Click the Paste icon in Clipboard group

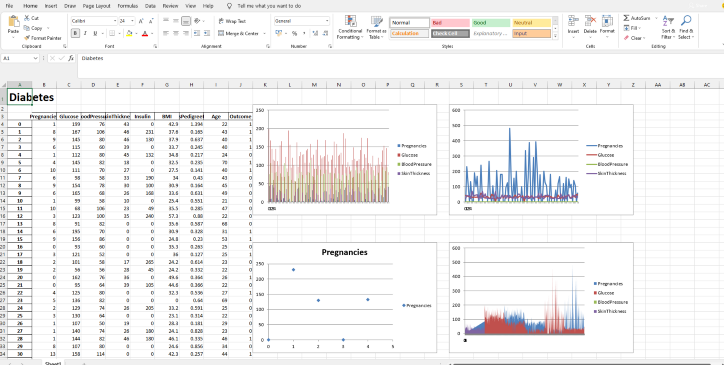(13, 21)
